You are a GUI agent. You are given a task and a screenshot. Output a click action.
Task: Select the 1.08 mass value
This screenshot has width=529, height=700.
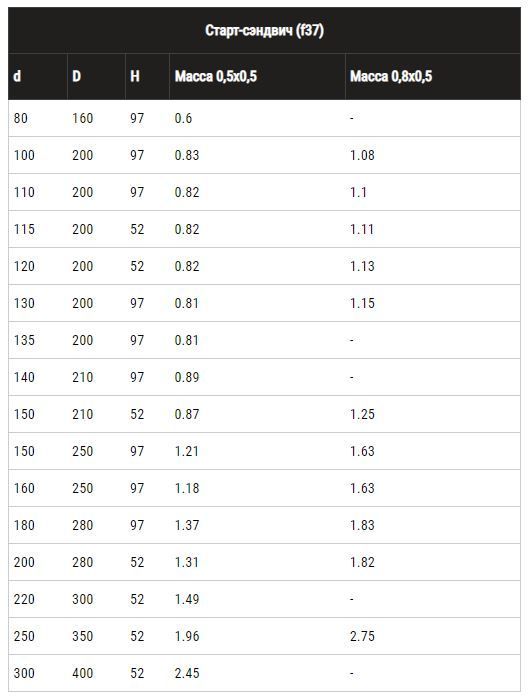coord(362,155)
